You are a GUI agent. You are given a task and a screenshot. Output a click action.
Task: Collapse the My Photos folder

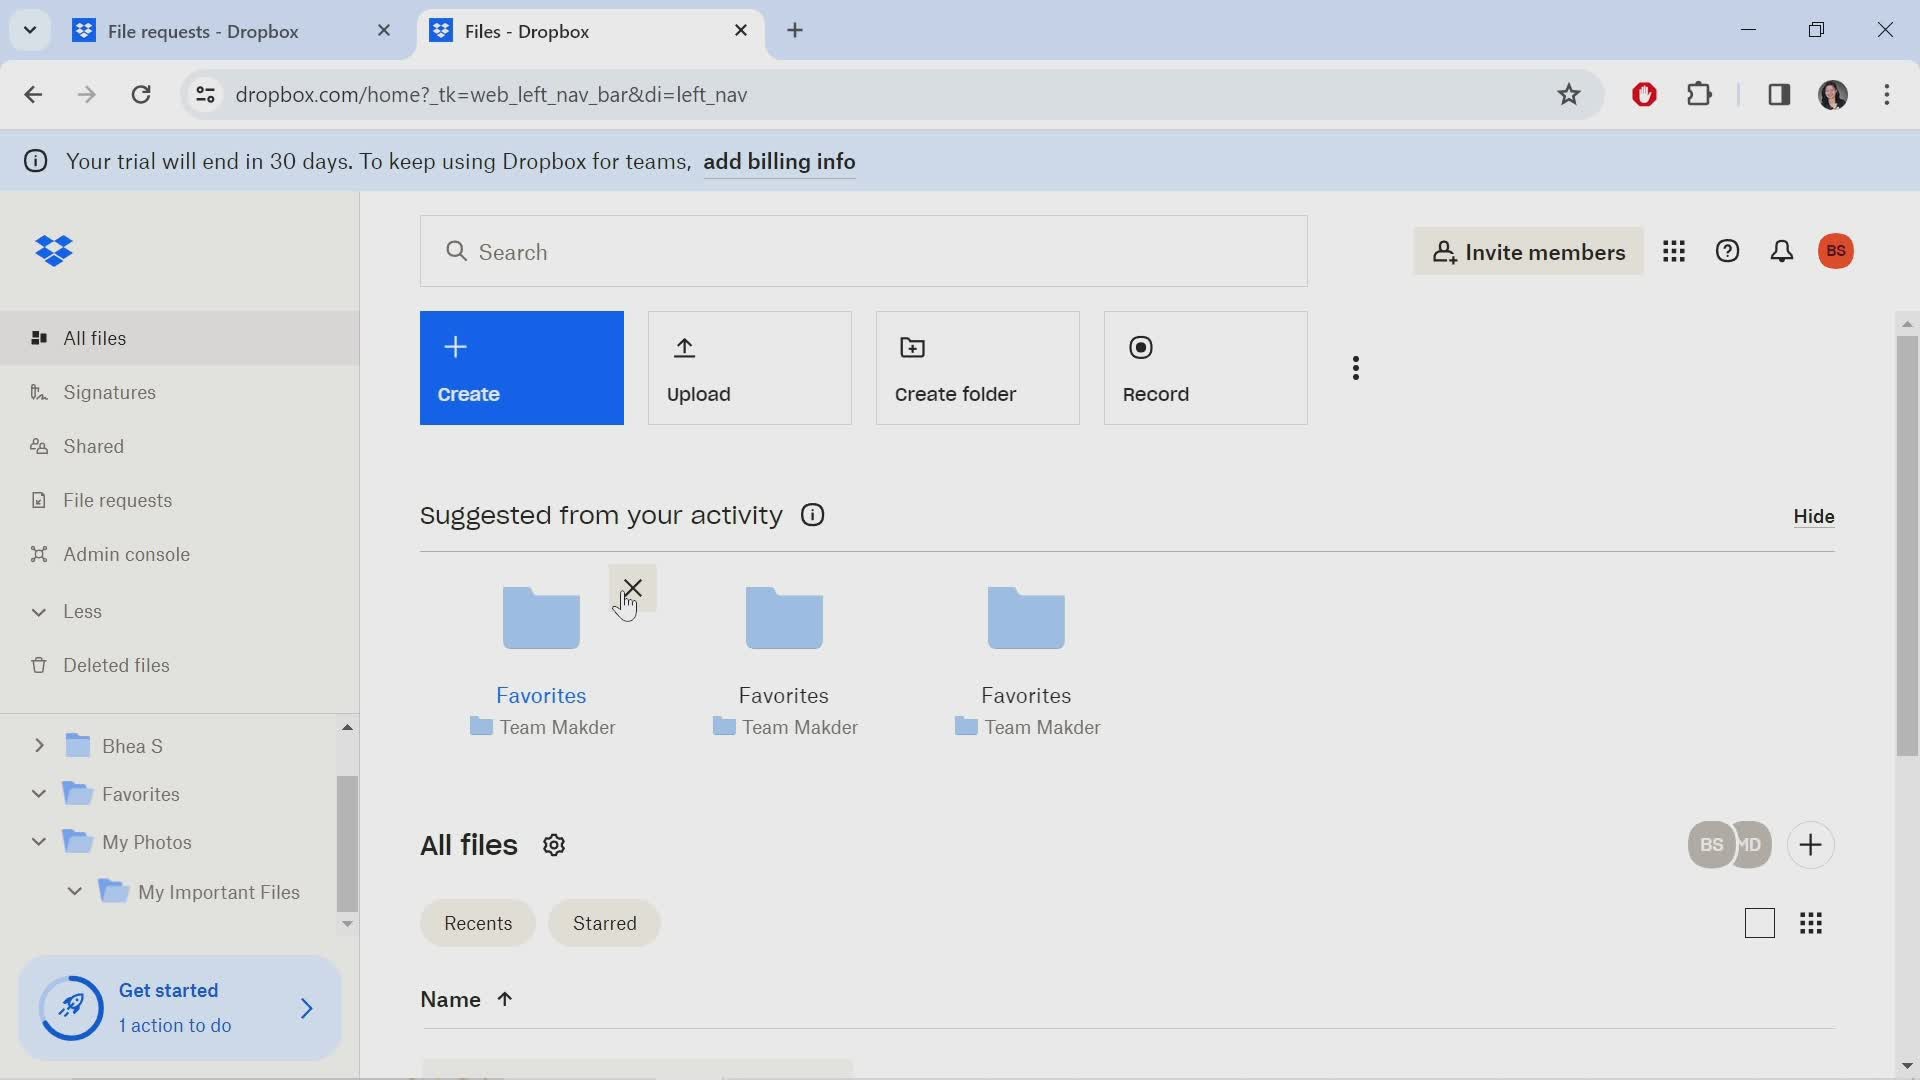click(x=38, y=841)
